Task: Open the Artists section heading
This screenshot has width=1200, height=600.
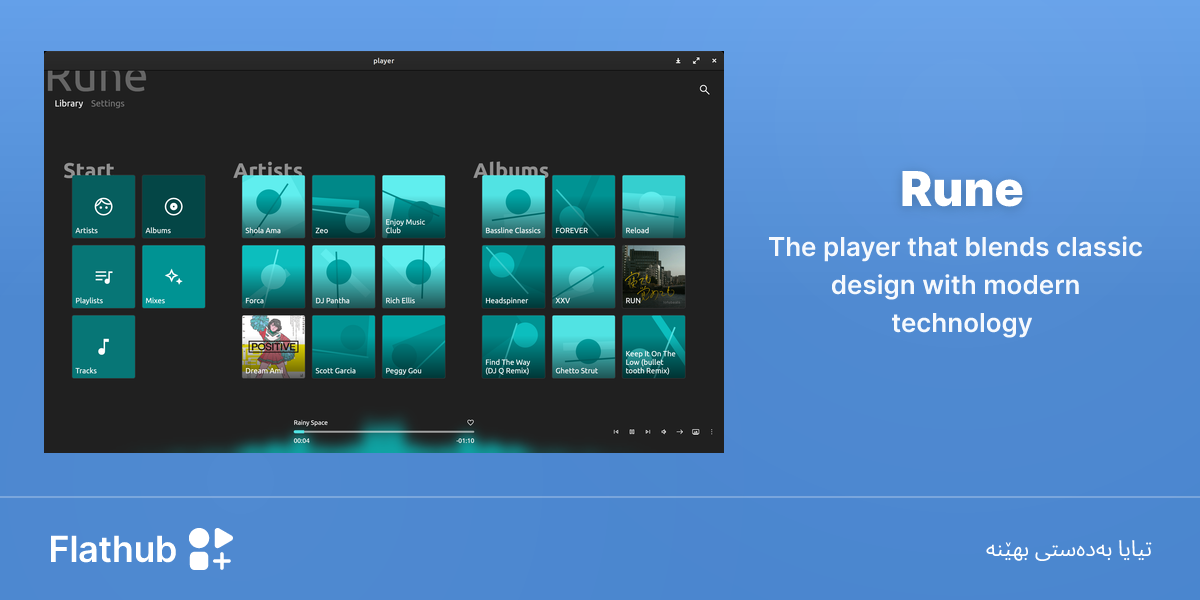Action: 268,170
